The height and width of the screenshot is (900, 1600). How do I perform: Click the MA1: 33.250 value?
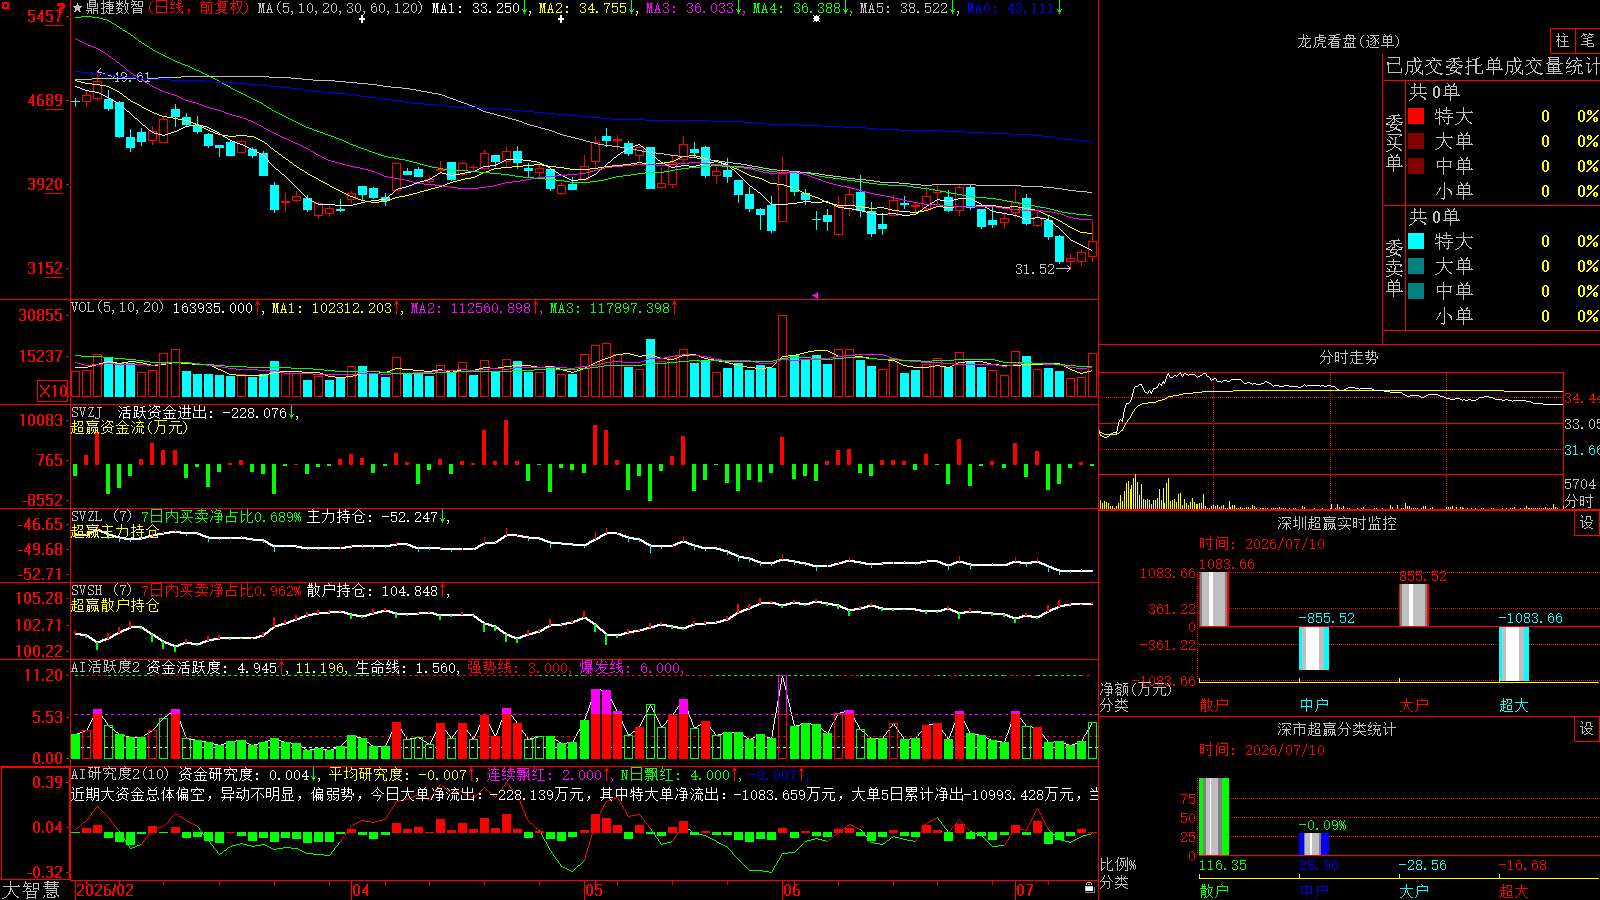click(x=479, y=8)
